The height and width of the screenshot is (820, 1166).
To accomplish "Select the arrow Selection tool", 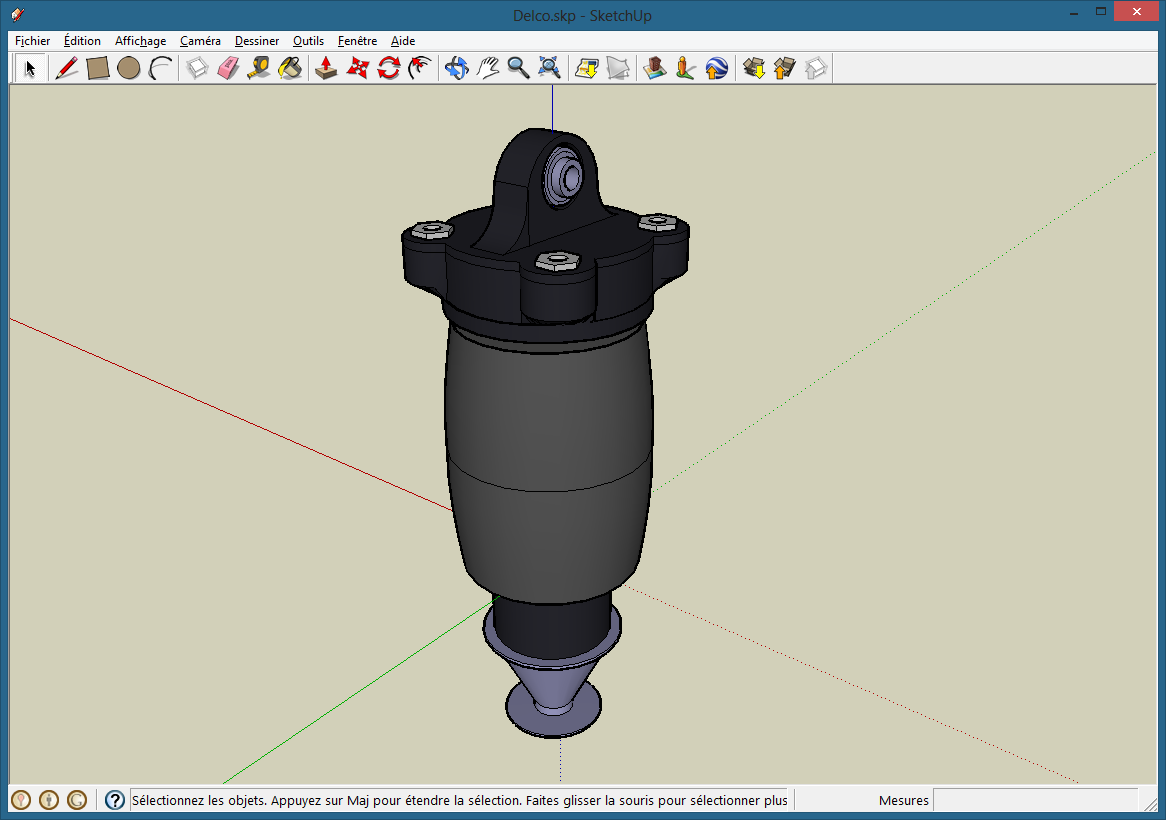I will (30, 68).
